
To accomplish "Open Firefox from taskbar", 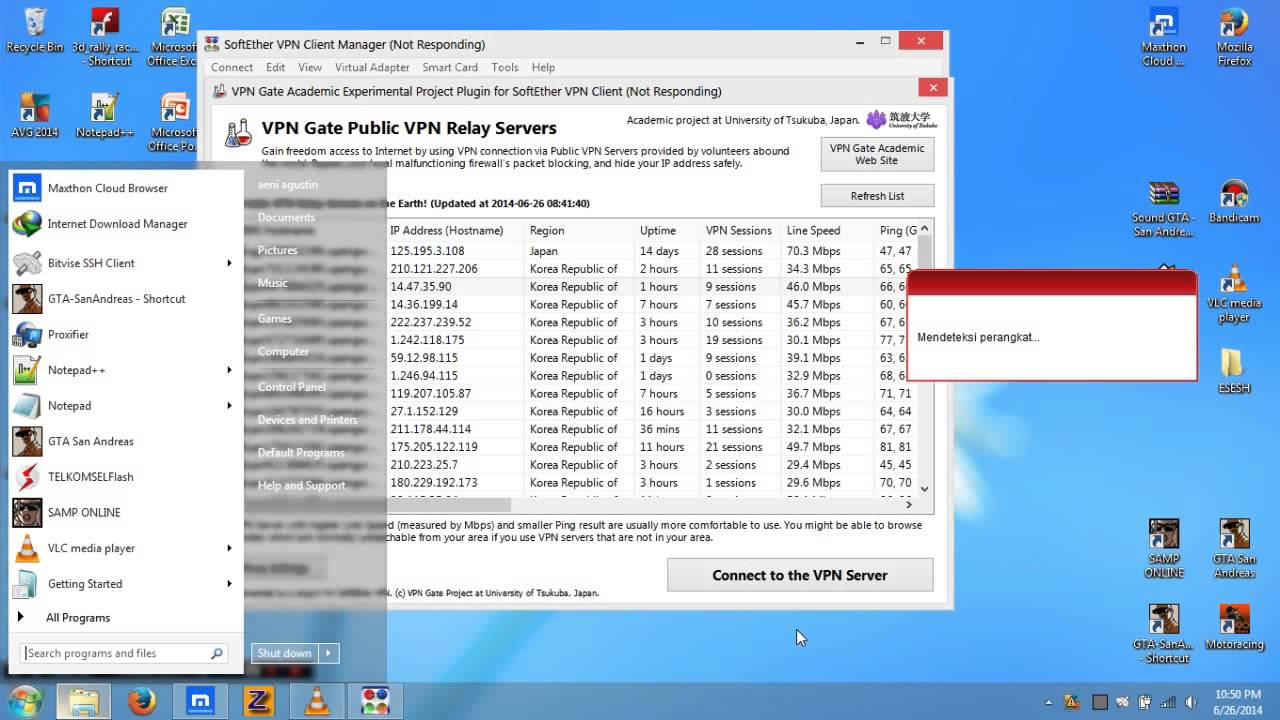I will click(x=142, y=702).
